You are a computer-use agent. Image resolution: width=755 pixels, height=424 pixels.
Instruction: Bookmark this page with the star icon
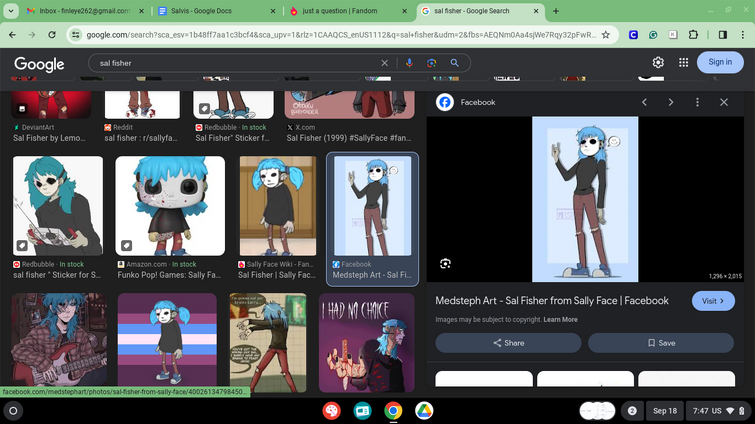click(606, 35)
